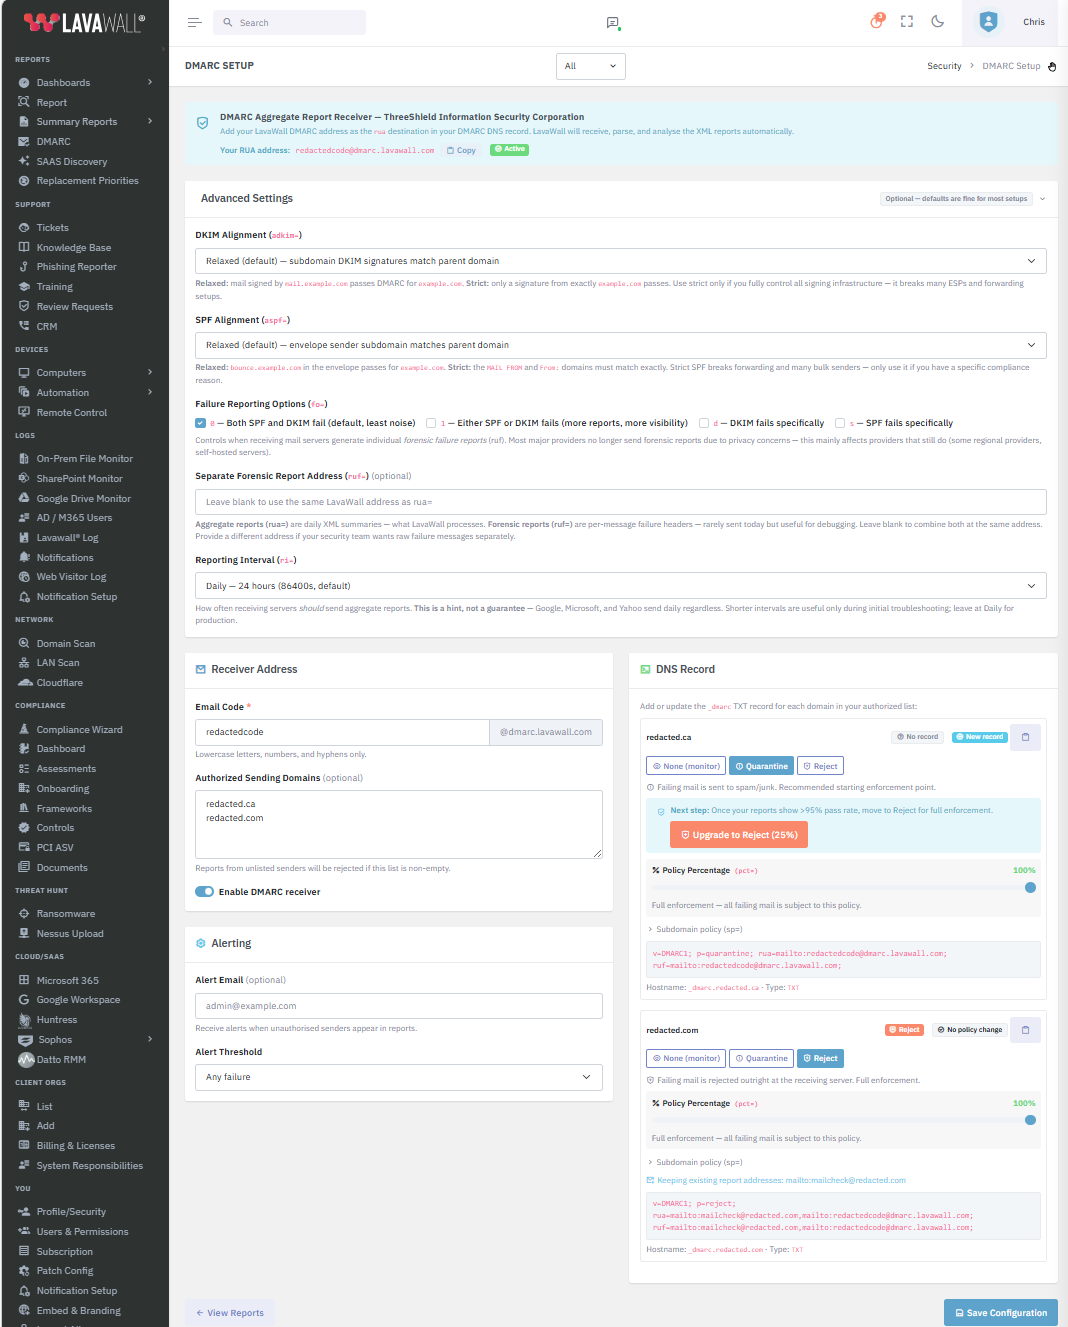Open the notifications alert icon with badge
Viewport: 1068px width, 1327px height.
tap(877, 21)
